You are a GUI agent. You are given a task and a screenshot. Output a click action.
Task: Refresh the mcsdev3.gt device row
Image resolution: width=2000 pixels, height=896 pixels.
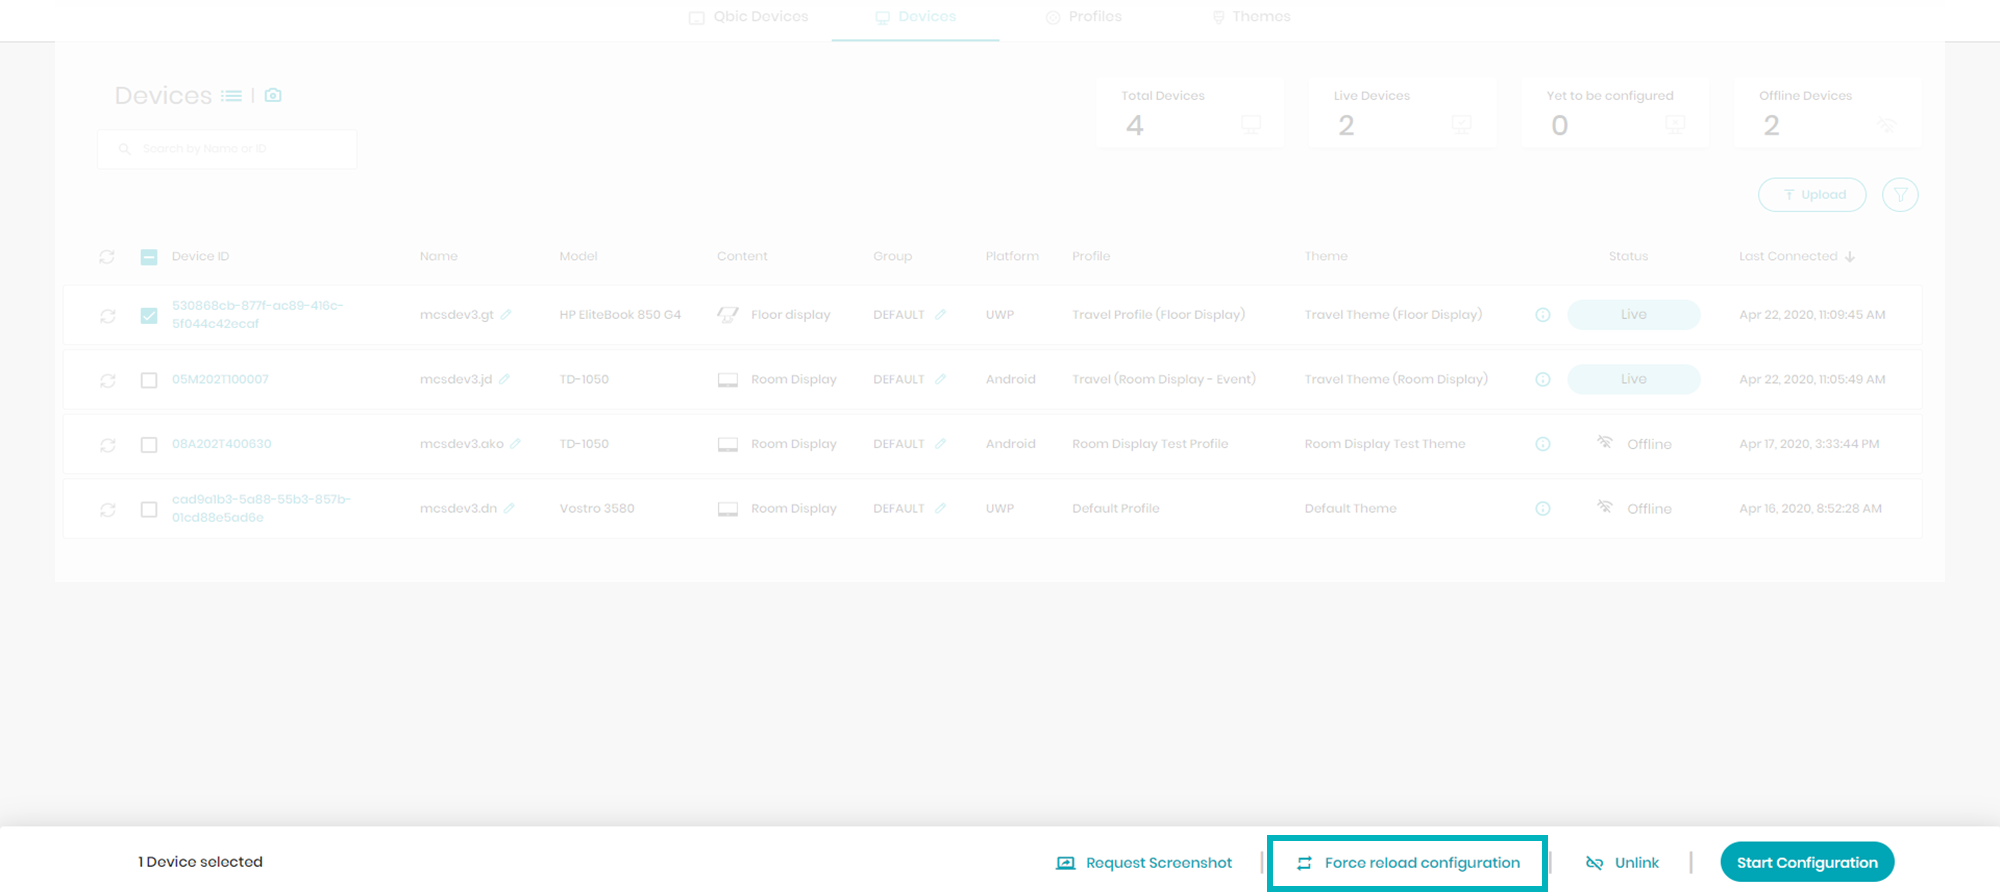click(x=108, y=316)
